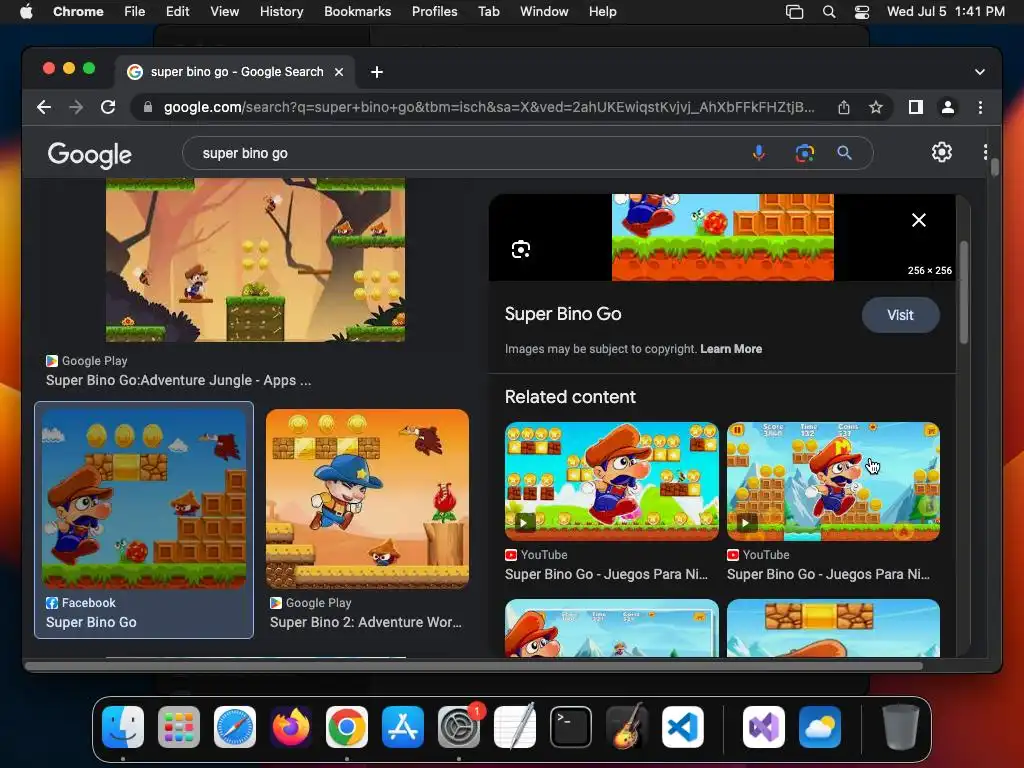Open the App Store from Dock
The height and width of the screenshot is (768, 1024).
coord(403,727)
